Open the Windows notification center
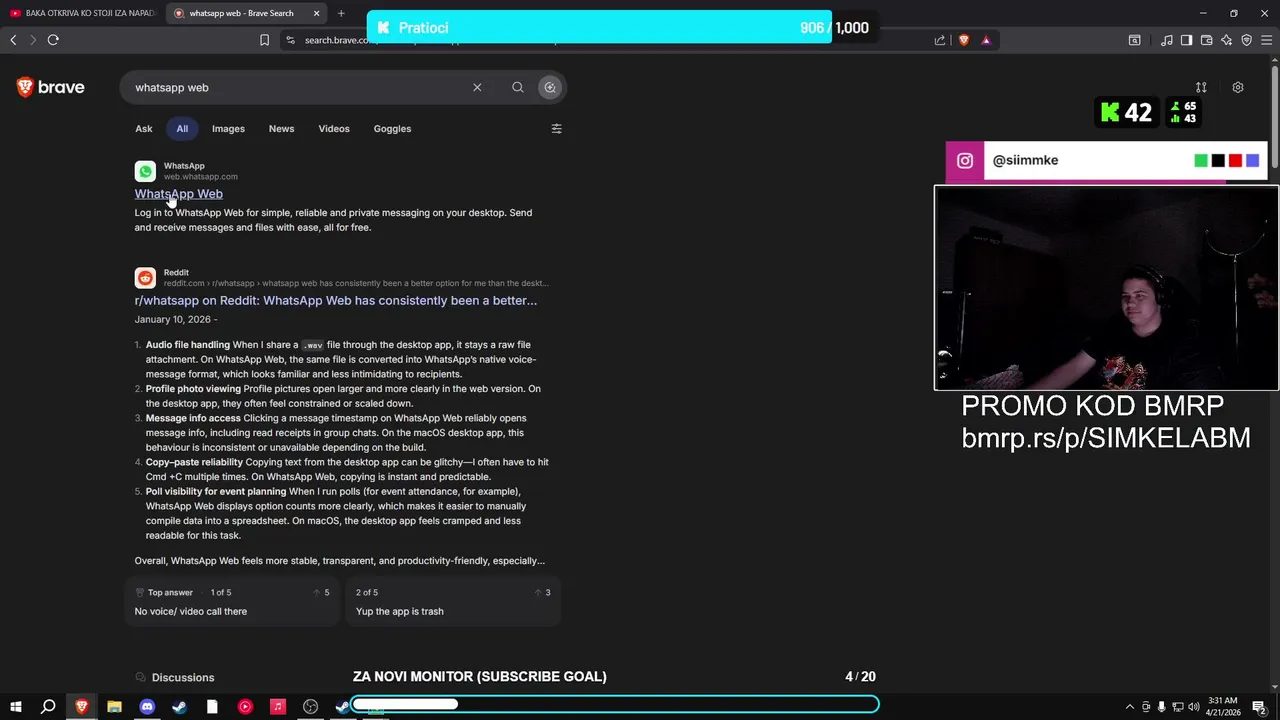 coord(1259,707)
